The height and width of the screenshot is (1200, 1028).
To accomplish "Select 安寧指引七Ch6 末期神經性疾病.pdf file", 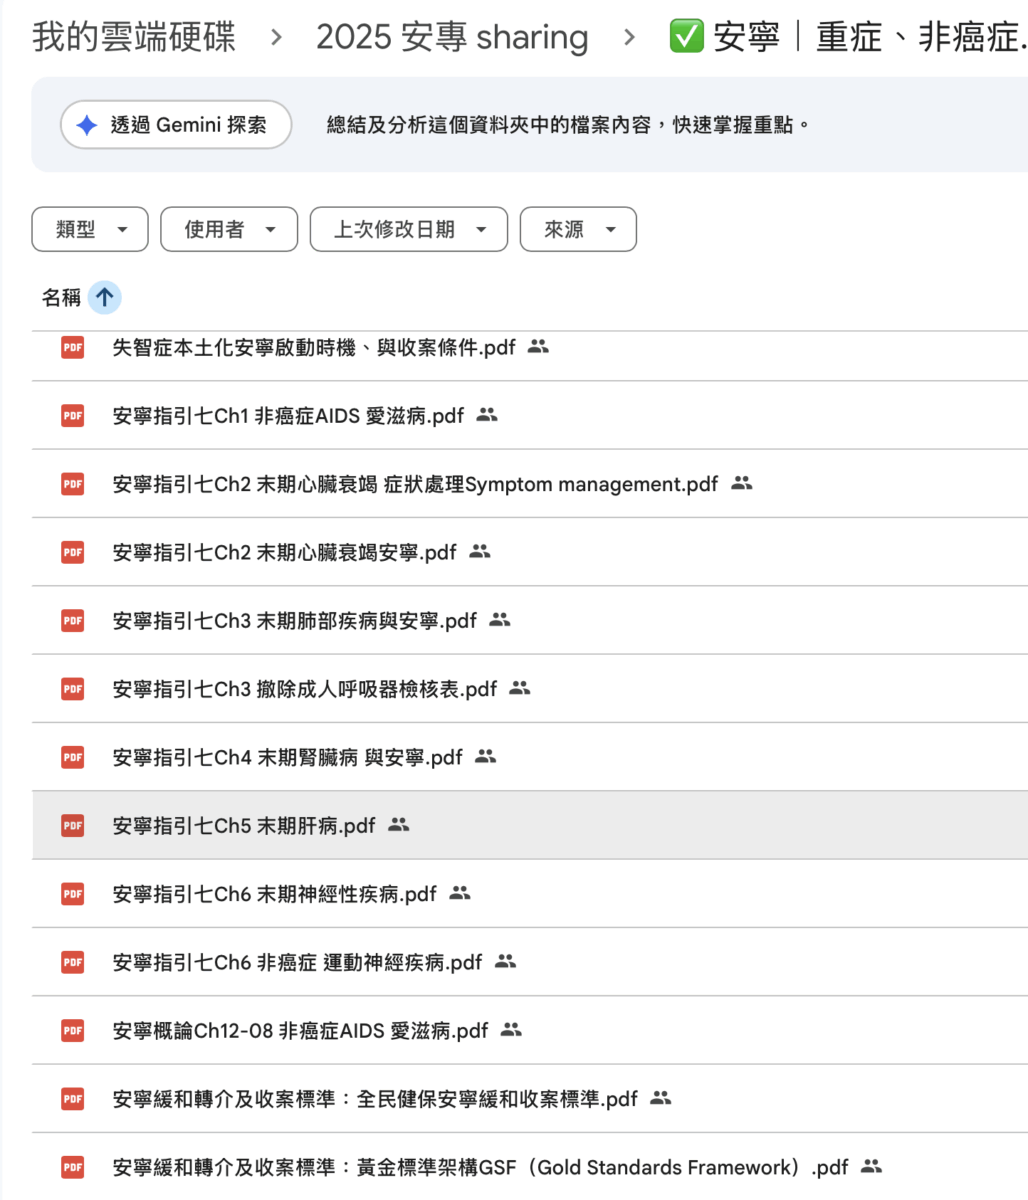I will point(274,894).
